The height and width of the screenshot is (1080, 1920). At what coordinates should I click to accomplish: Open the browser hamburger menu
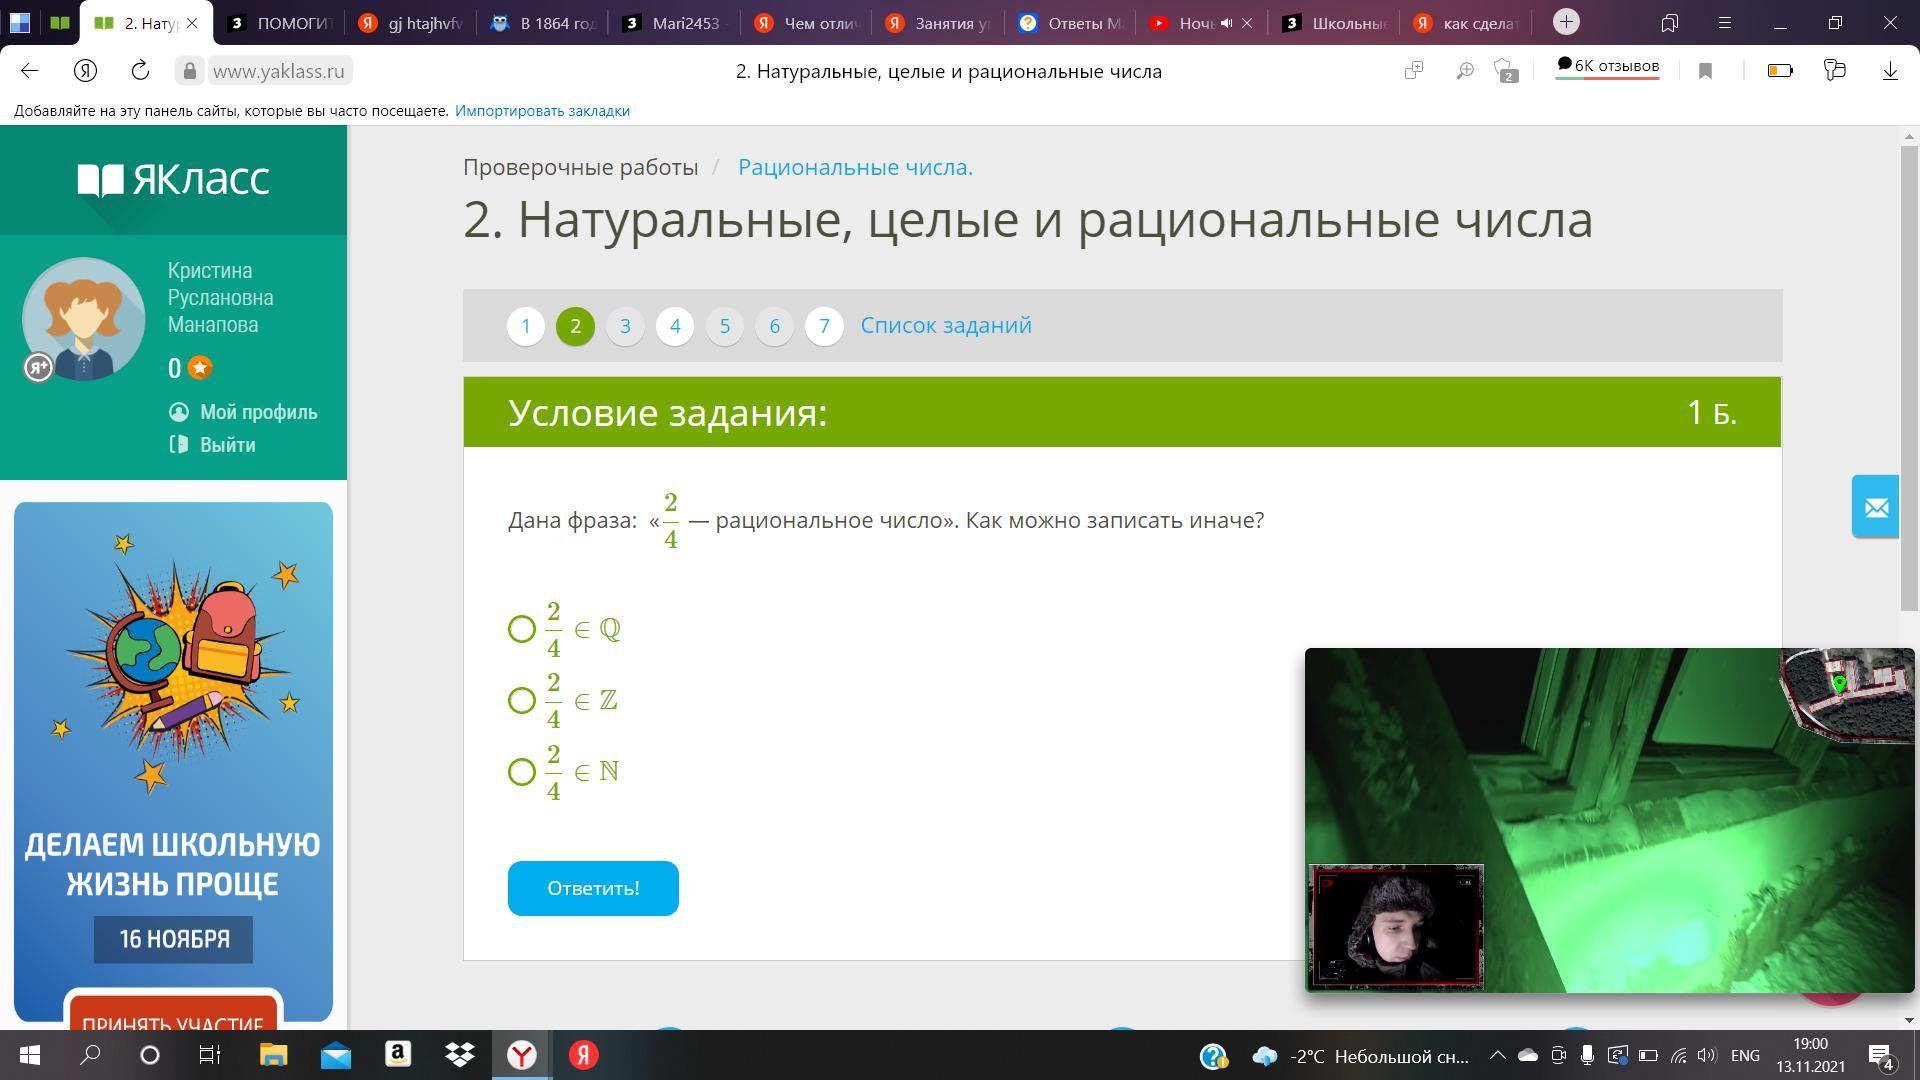[x=1725, y=22]
